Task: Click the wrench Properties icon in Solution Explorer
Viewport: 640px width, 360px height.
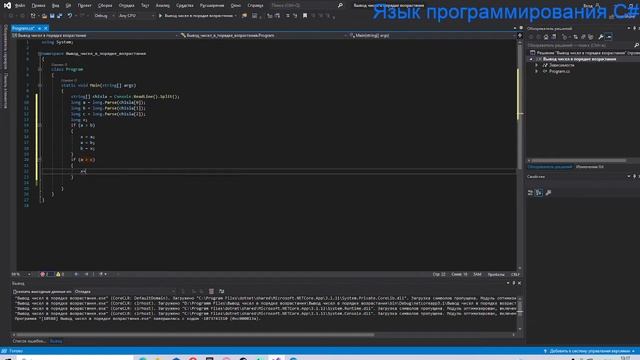Action: [x=601, y=37]
